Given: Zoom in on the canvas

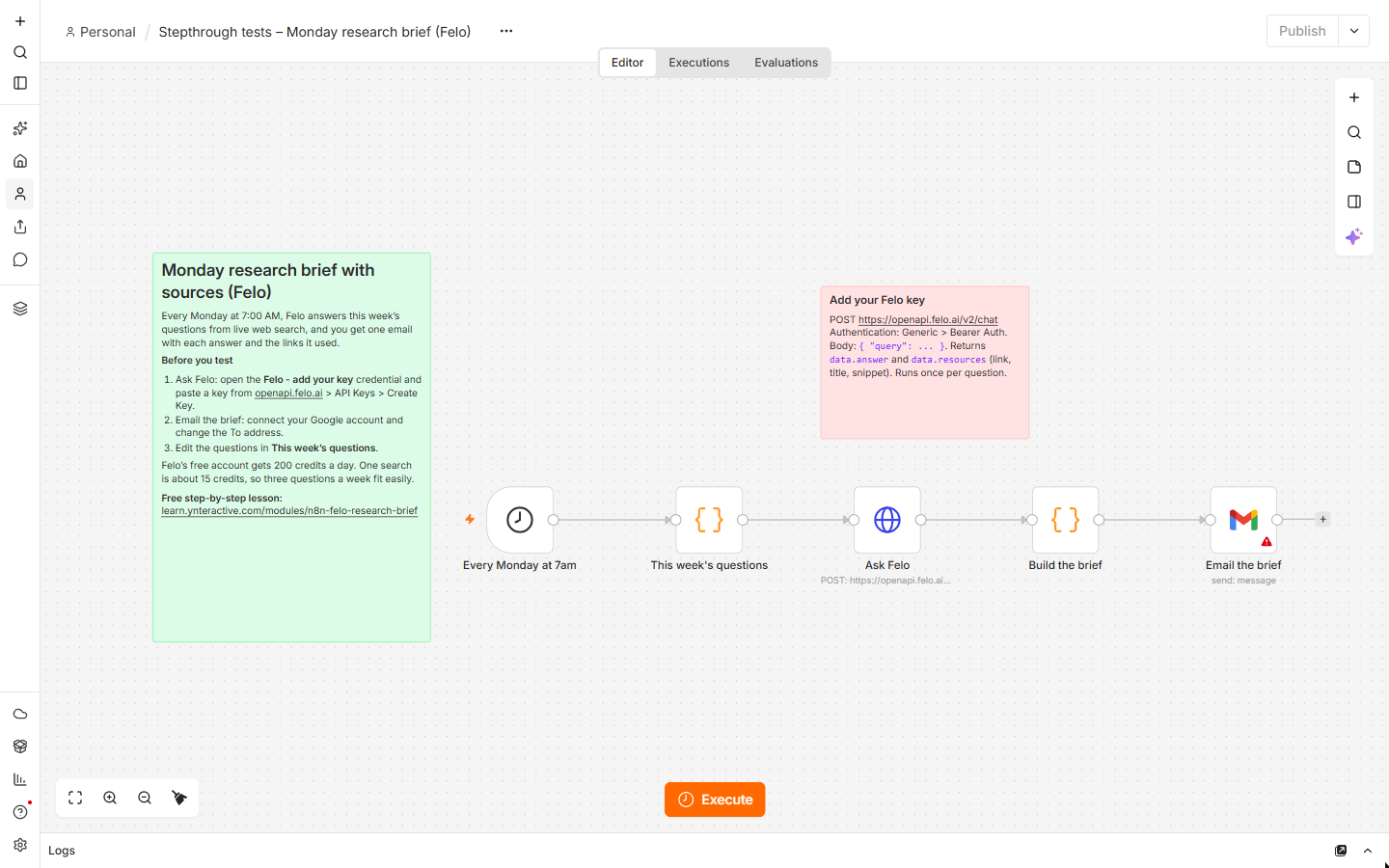Looking at the screenshot, I should click(x=110, y=798).
